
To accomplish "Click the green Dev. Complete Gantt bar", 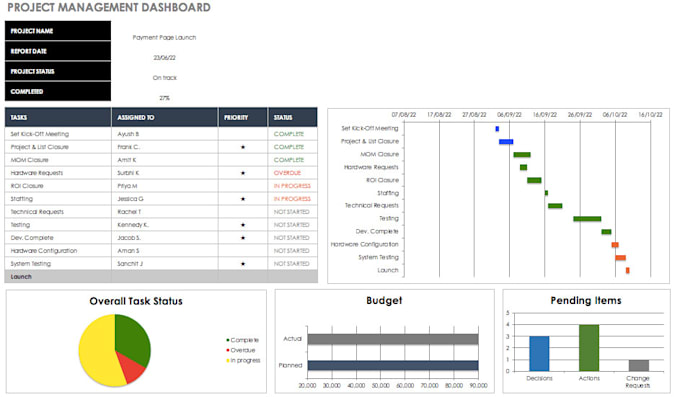I will point(606,232).
